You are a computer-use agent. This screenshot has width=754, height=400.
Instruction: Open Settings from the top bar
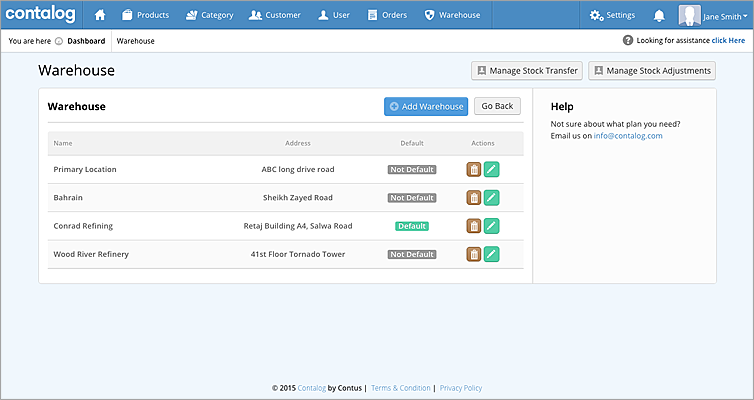pyautogui.click(x=612, y=15)
